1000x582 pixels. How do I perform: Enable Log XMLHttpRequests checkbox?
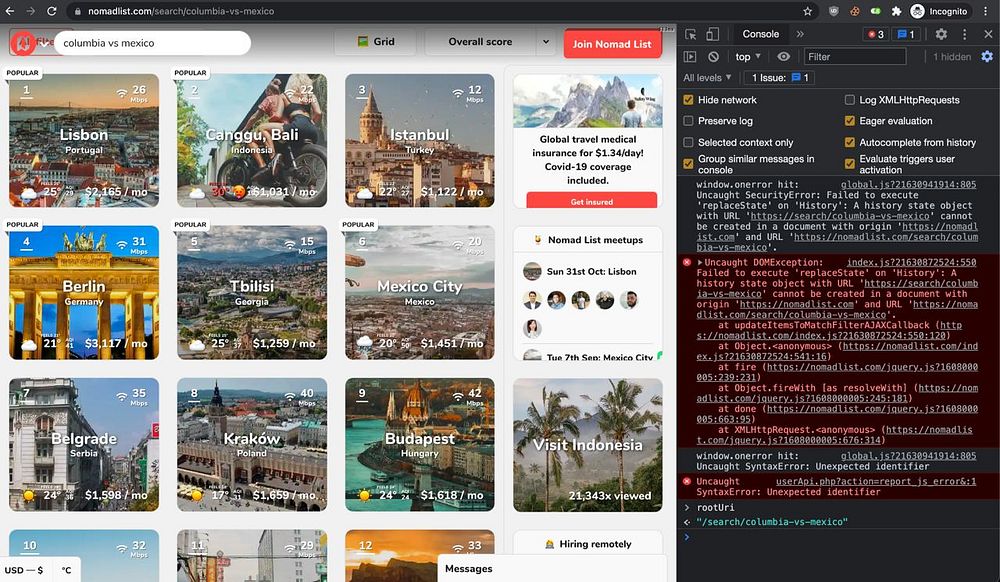click(x=849, y=99)
